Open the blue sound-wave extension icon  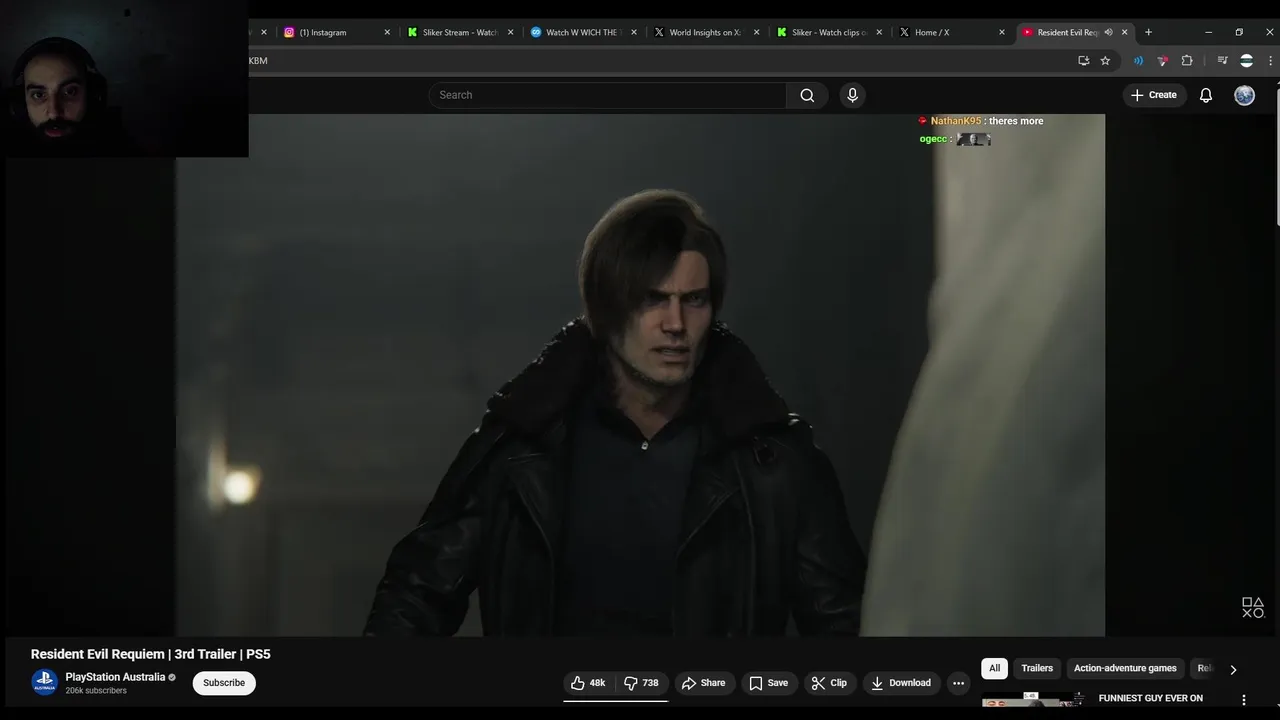coord(1138,61)
